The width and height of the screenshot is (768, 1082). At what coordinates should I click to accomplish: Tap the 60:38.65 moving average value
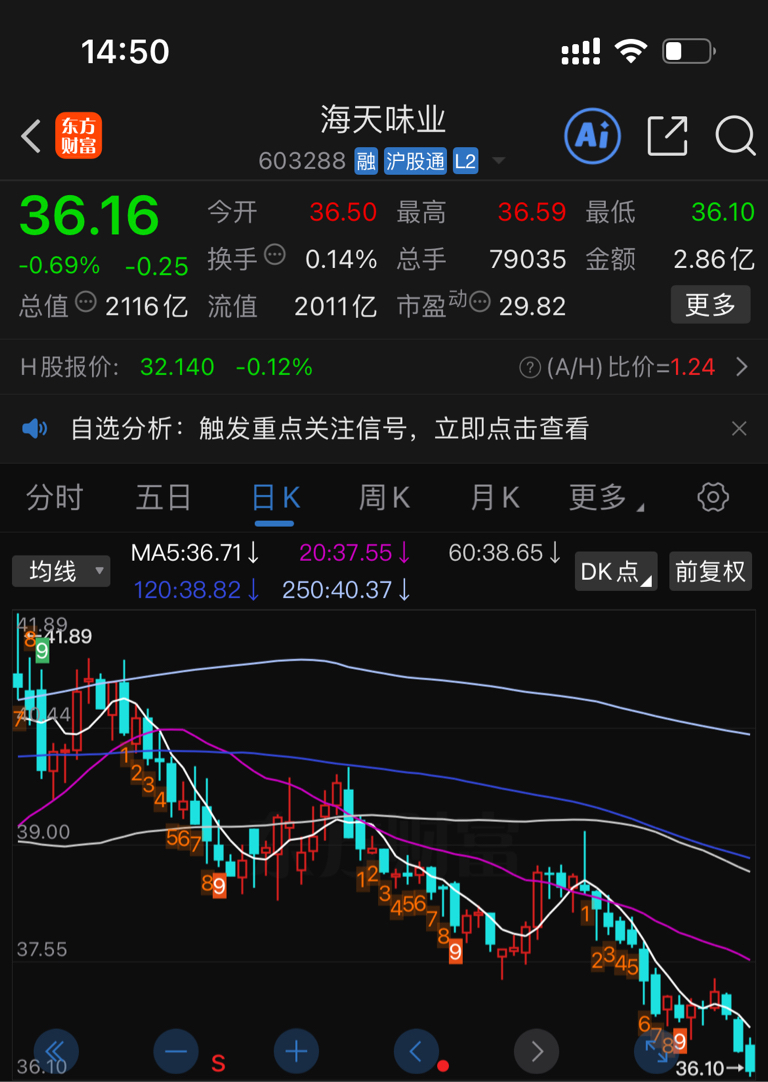pos(504,553)
